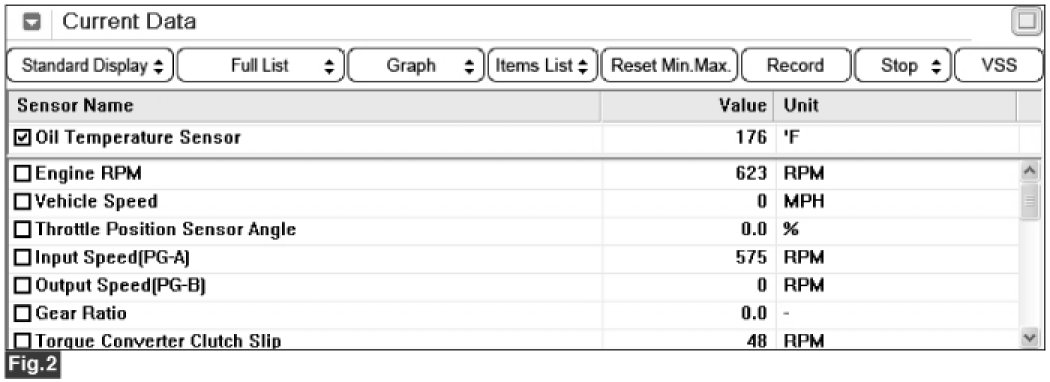Enable the Gear Ratio checkbox
The width and height of the screenshot is (1050, 382).
23,313
